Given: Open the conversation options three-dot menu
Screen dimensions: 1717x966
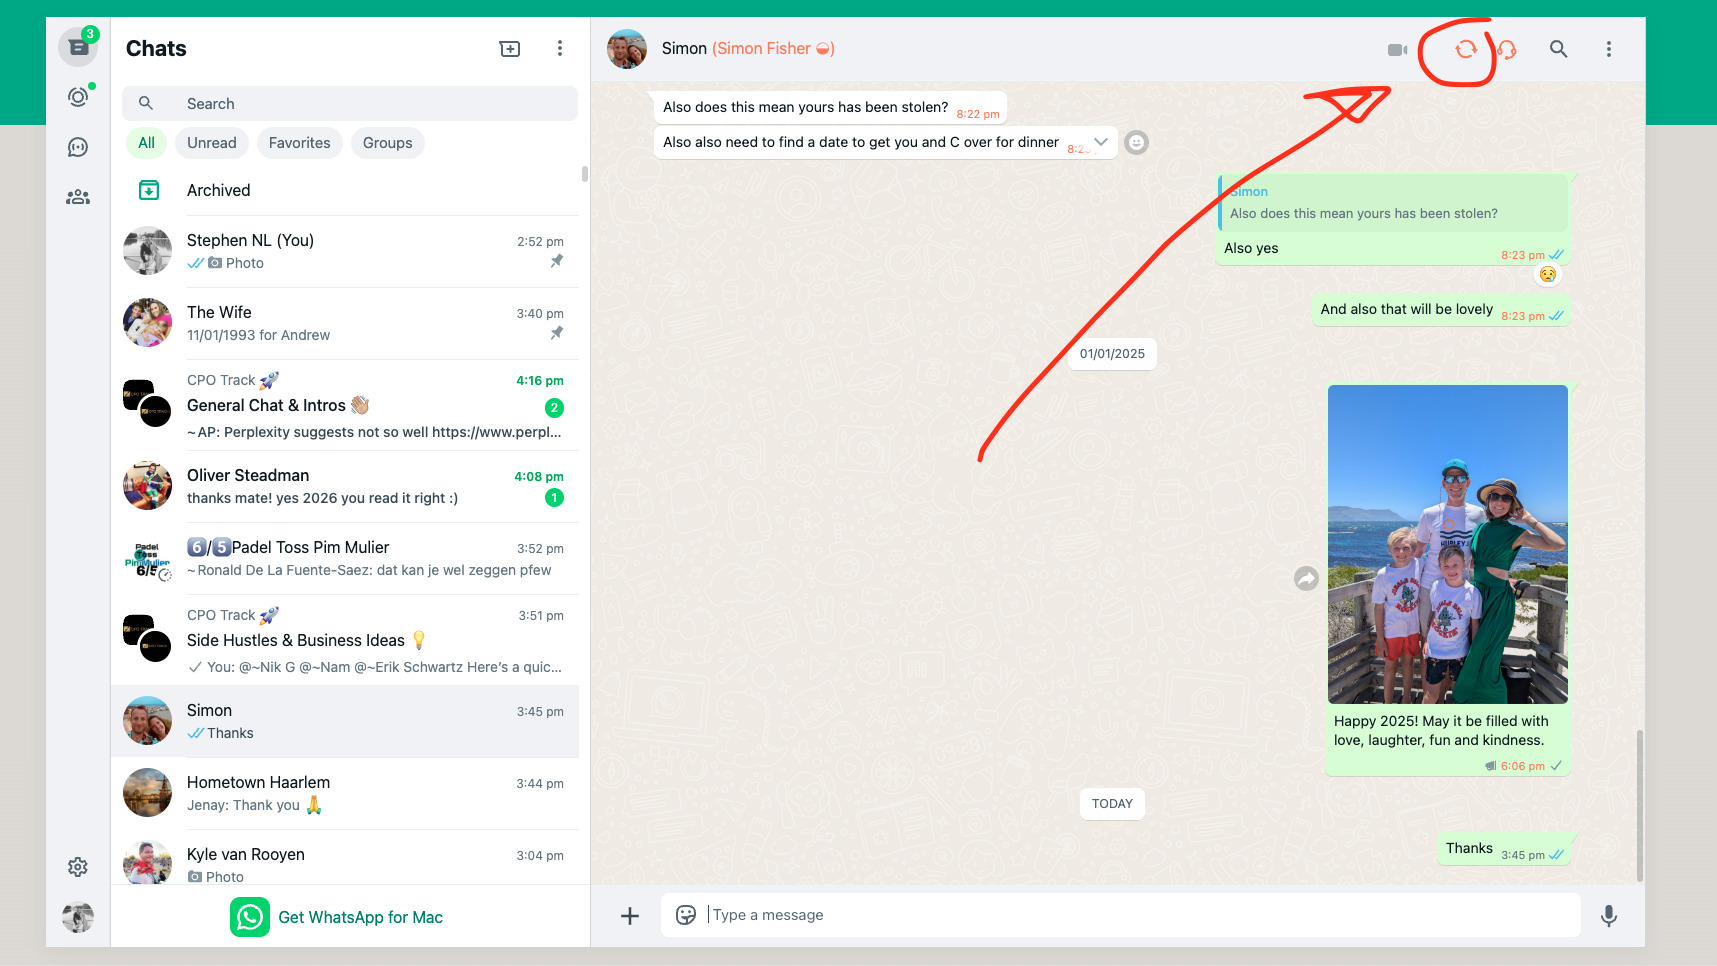Looking at the screenshot, I should coord(1609,48).
